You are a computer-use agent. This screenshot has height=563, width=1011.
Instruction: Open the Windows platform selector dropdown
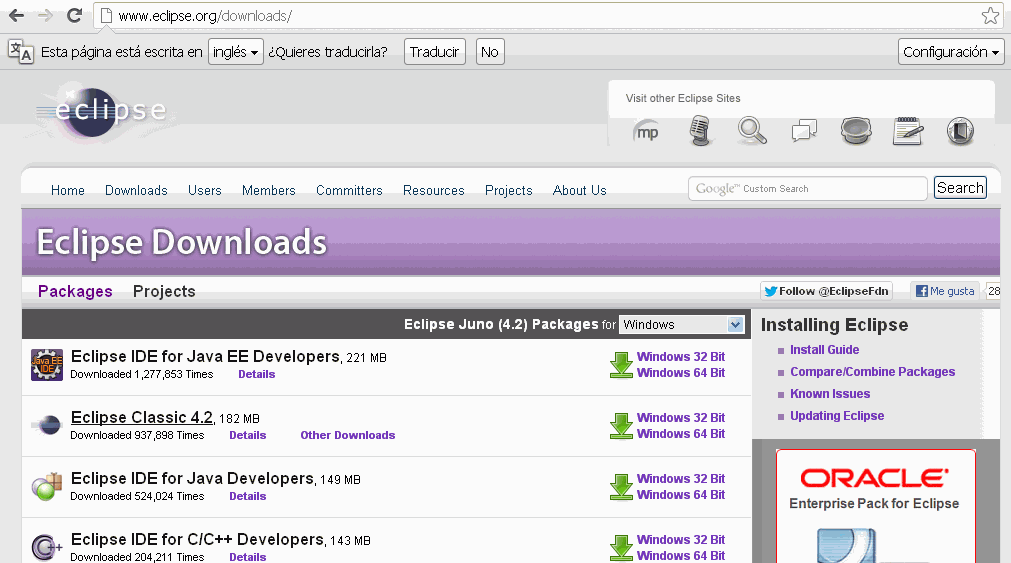(x=682, y=324)
